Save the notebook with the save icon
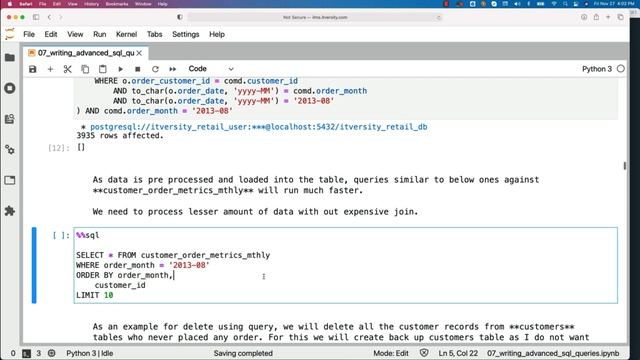 click(x=33, y=69)
